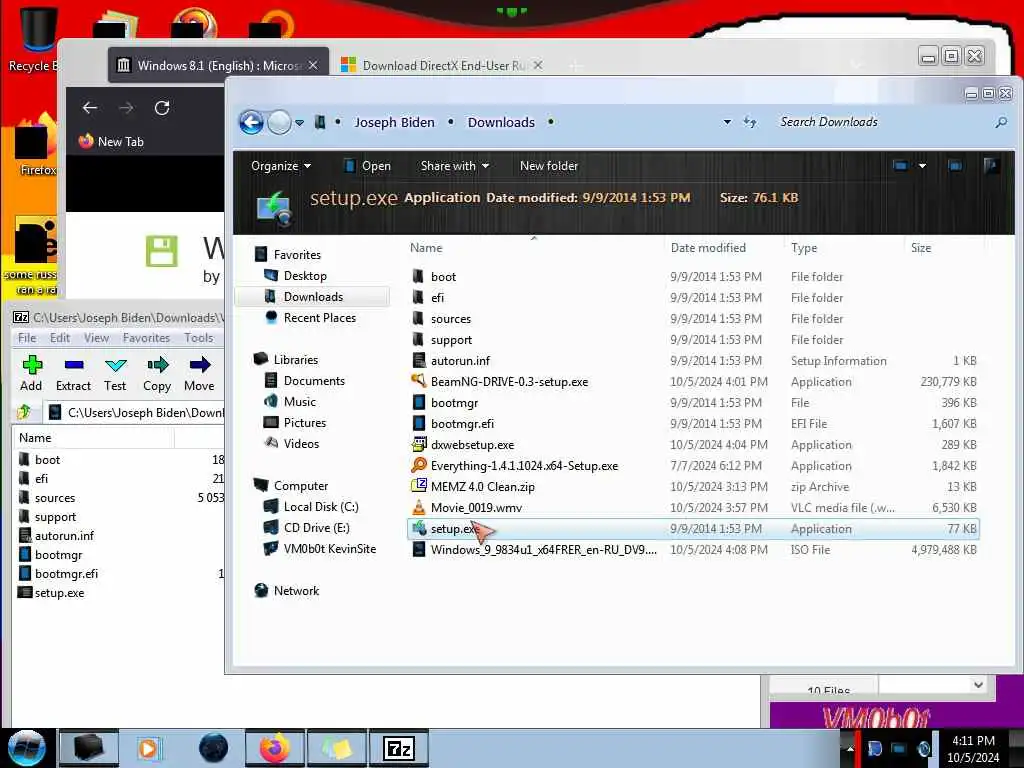This screenshot has height=768, width=1024.
Task: Click the 7-Zip up-one-level folder icon
Action: pyautogui.click(x=24, y=412)
